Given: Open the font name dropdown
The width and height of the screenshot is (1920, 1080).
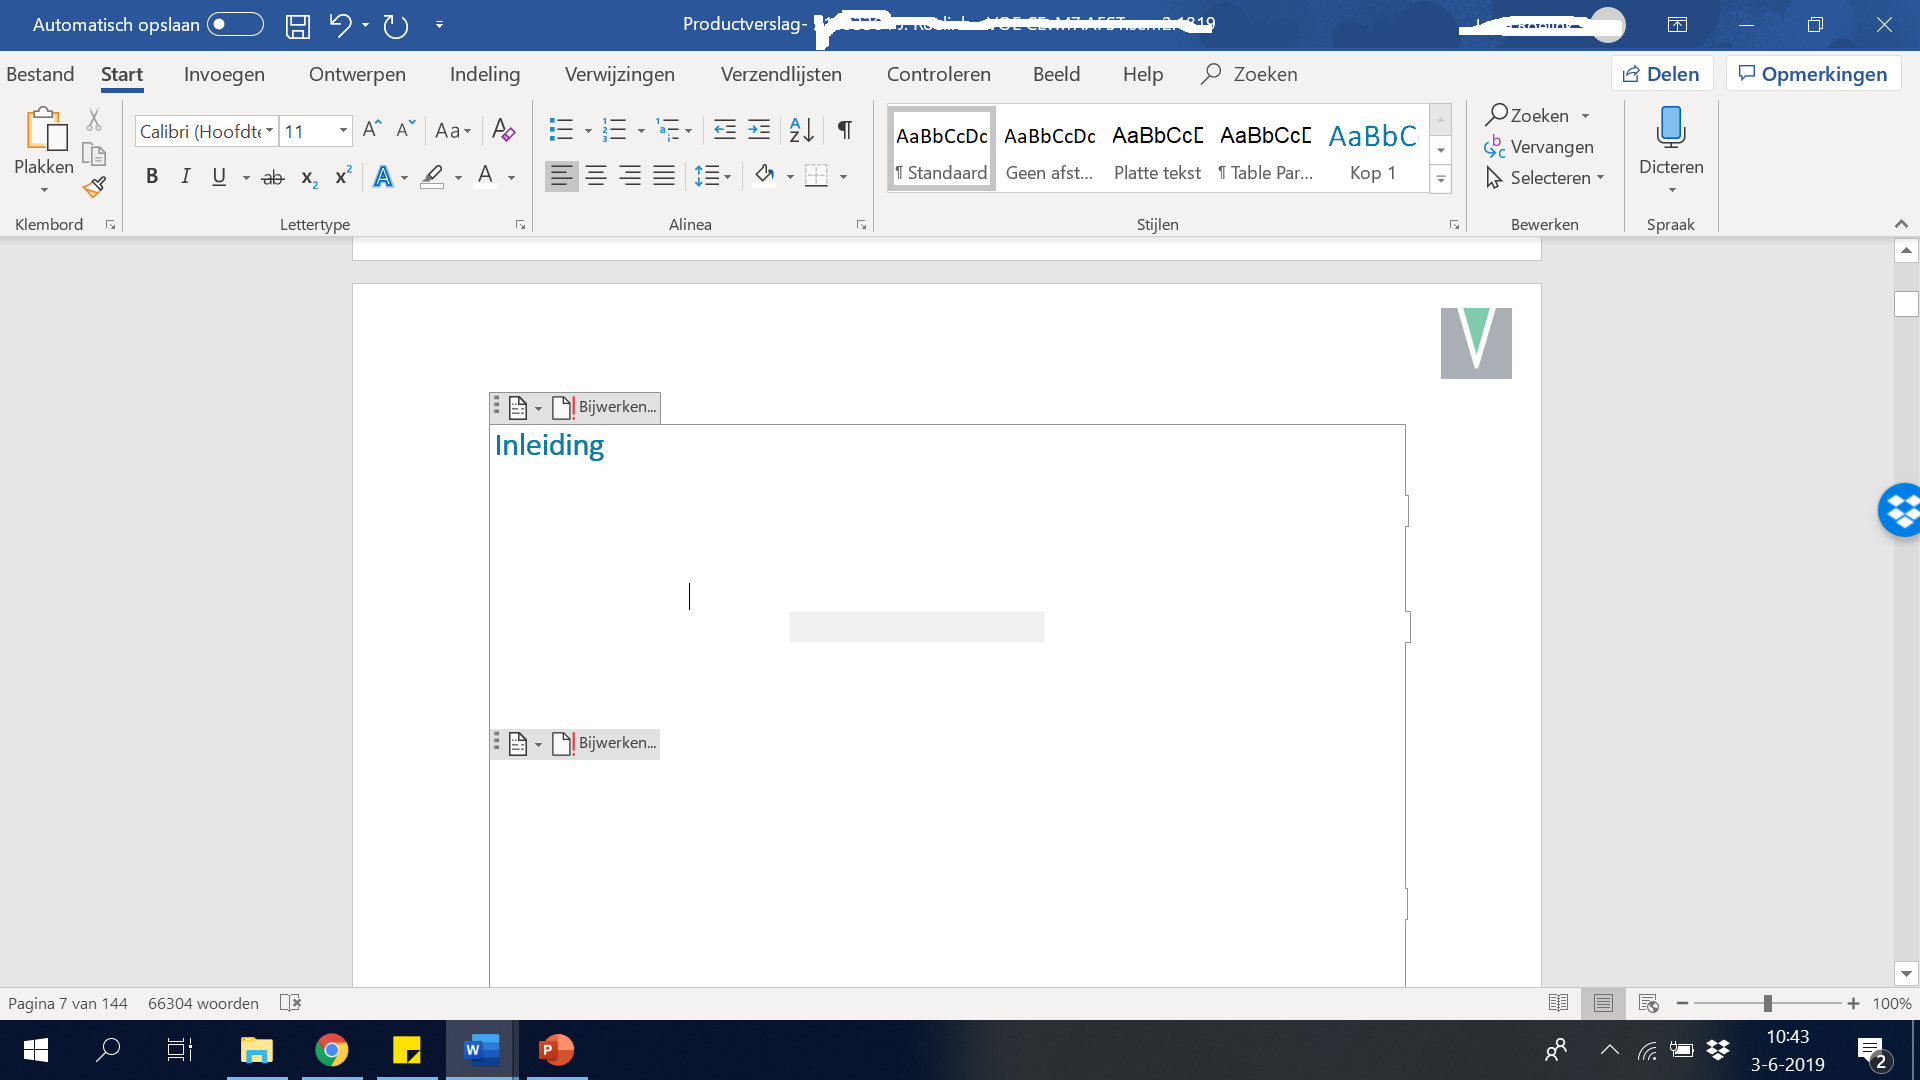Looking at the screenshot, I should (269, 131).
